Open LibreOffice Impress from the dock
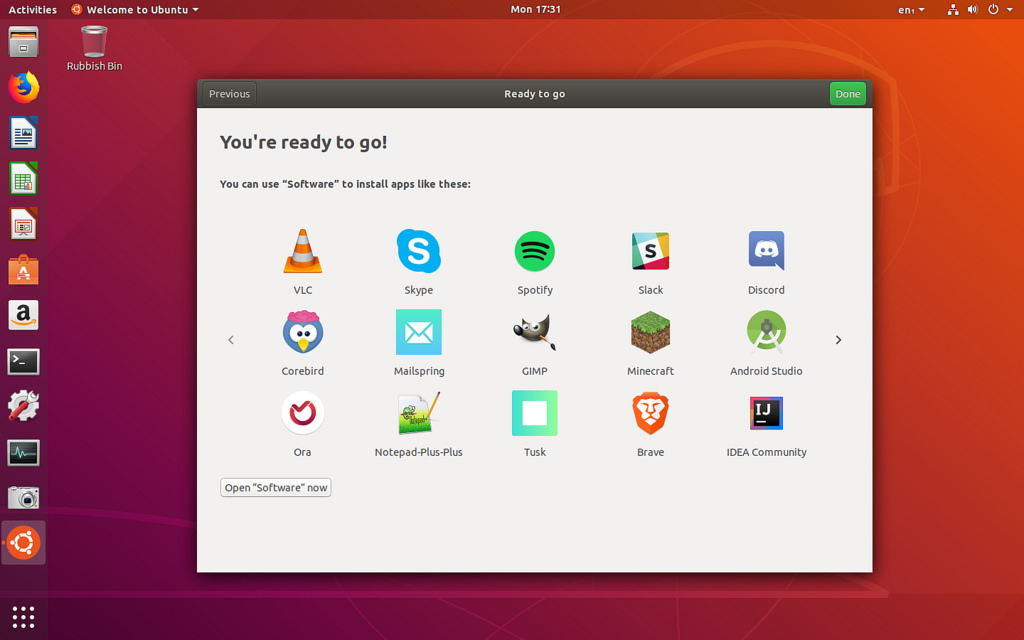1024x640 pixels. pyautogui.click(x=24, y=225)
